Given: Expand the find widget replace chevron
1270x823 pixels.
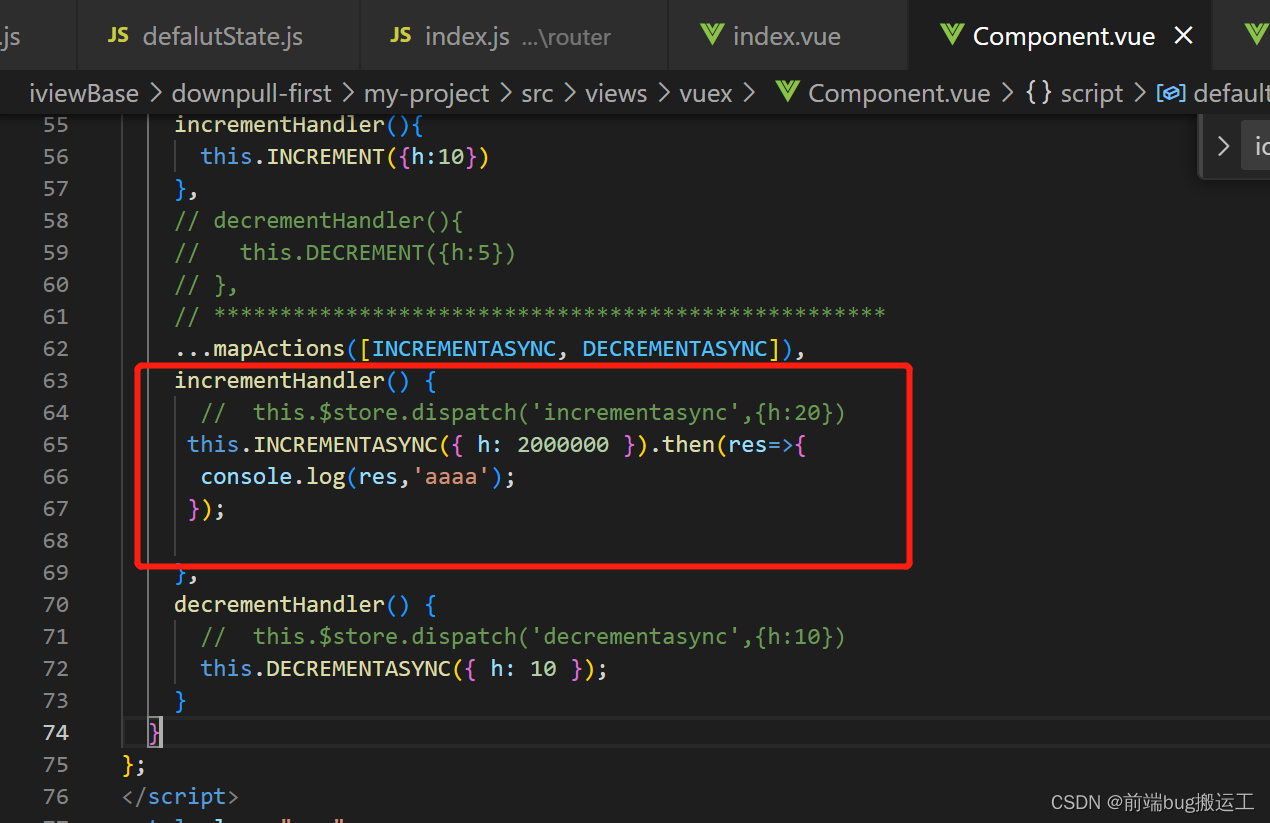Looking at the screenshot, I should [1222, 146].
